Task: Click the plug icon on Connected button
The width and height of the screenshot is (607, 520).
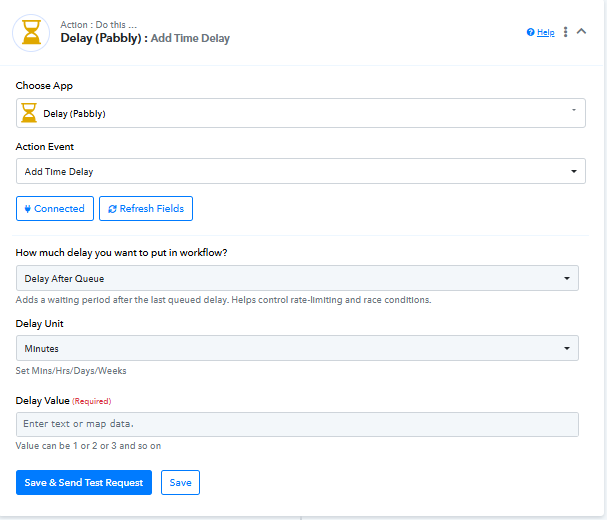Action: click(x=28, y=209)
